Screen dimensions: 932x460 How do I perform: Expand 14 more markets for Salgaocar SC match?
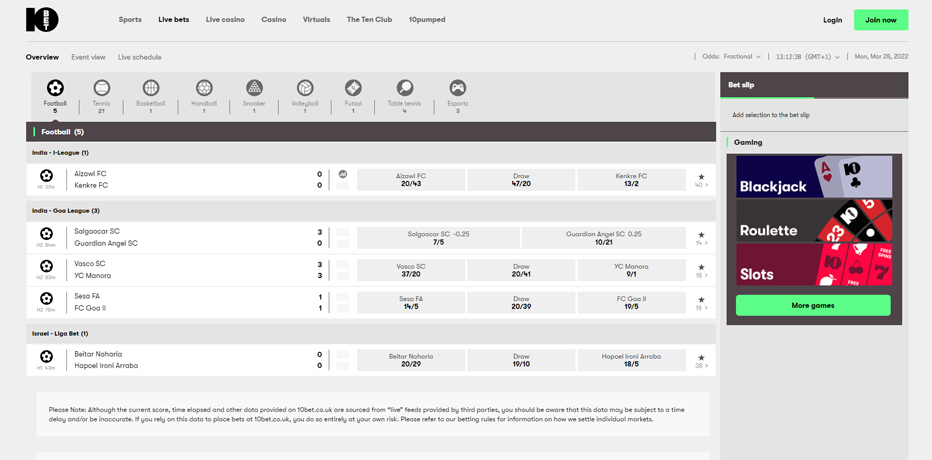tap(701, 244)
